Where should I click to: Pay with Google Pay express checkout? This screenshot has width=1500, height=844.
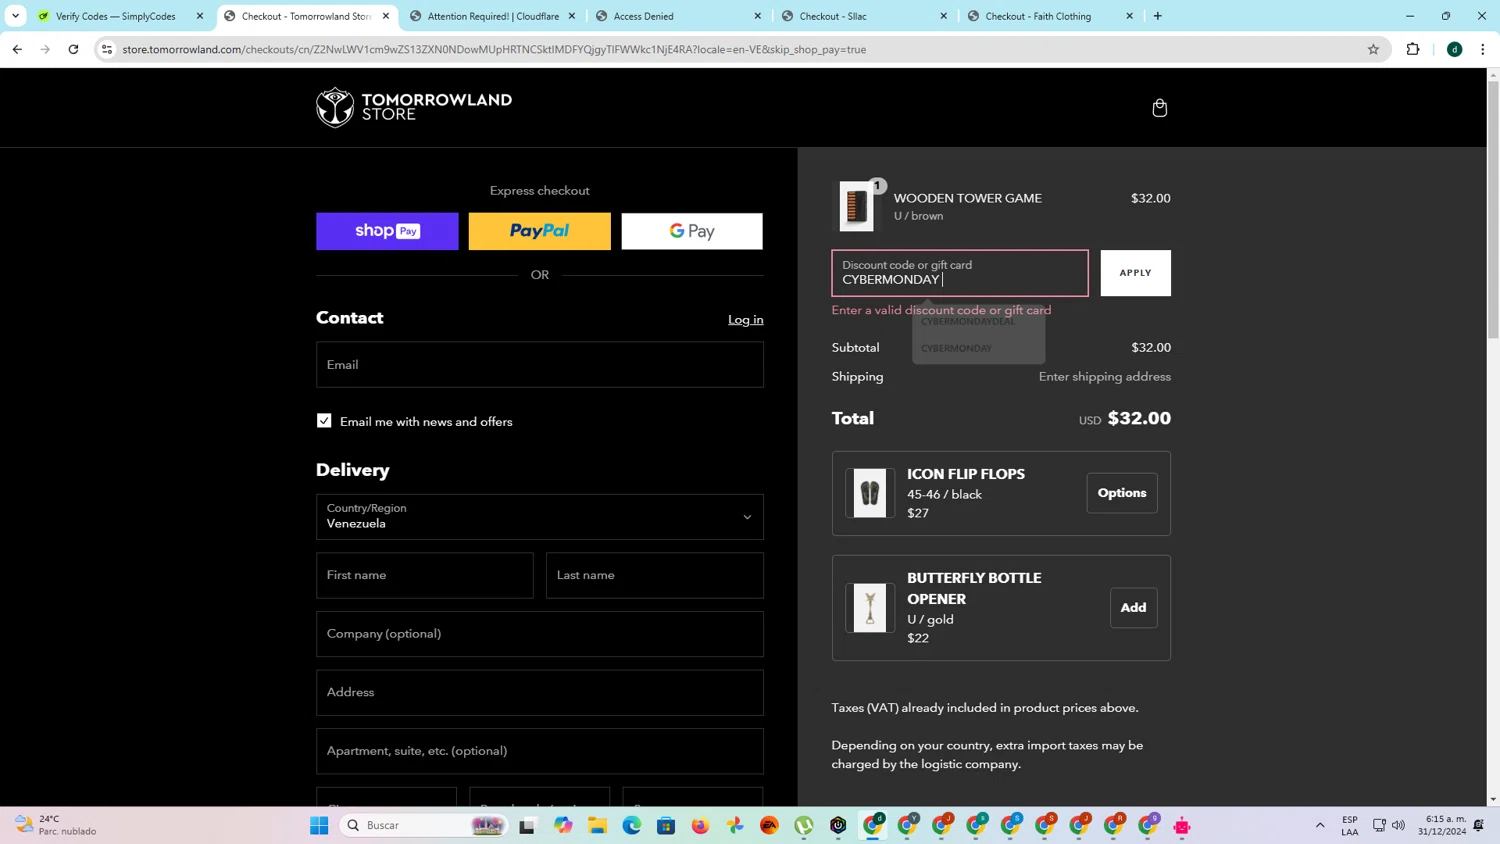(x=692, y=231)
